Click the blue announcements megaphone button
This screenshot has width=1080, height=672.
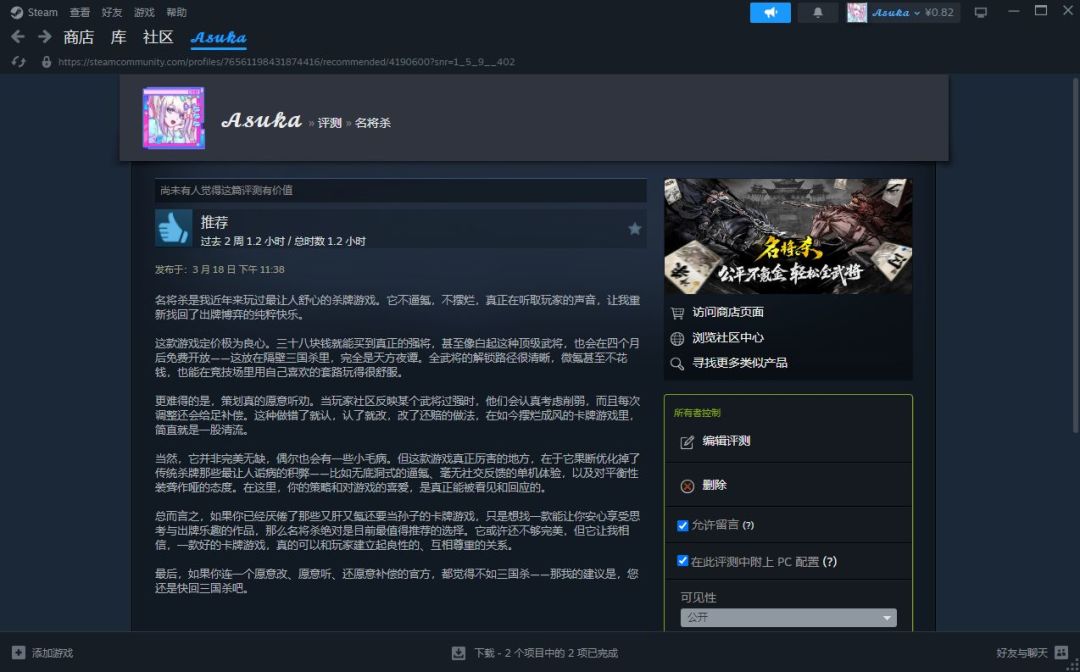[x=770, y=12]
